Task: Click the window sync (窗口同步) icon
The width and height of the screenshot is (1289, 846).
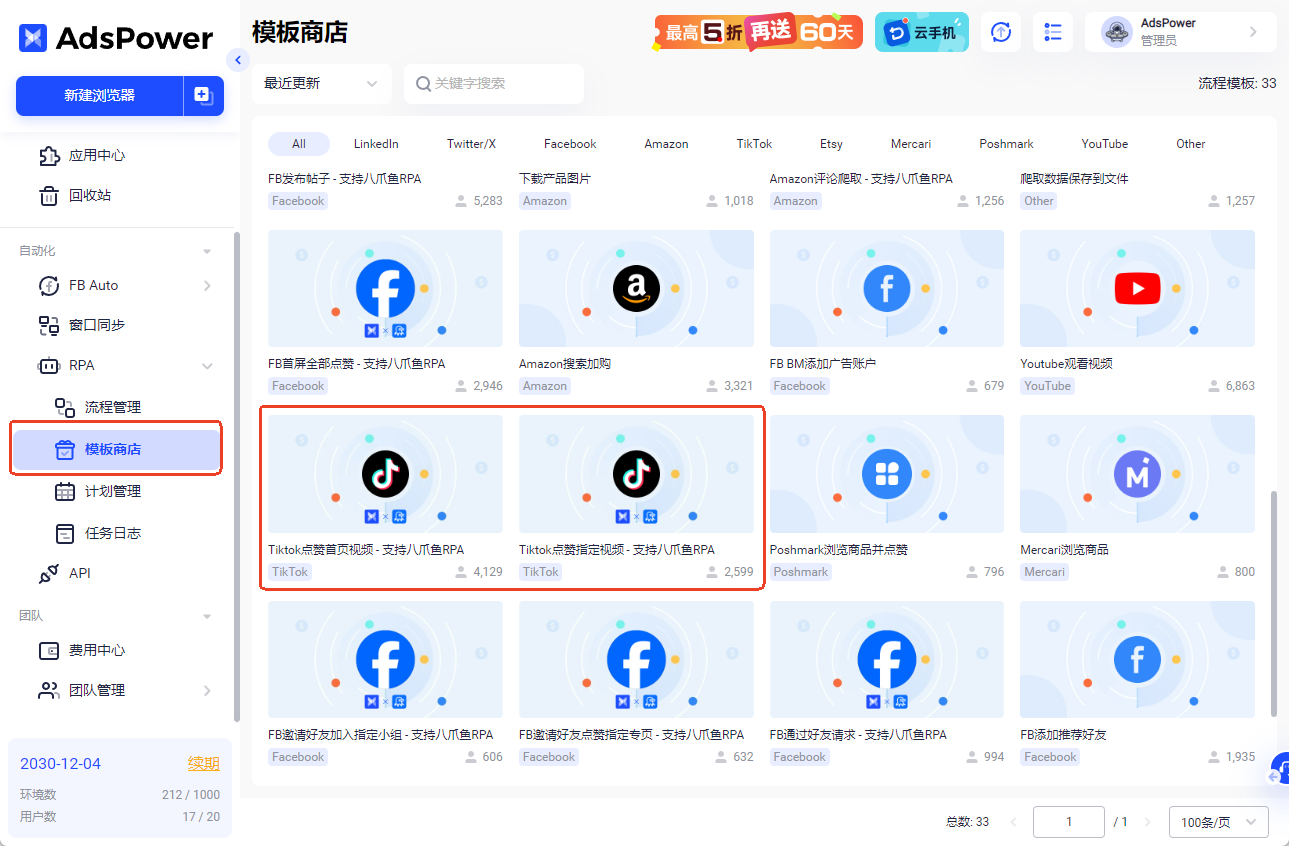Action: [x=49, y=325]
